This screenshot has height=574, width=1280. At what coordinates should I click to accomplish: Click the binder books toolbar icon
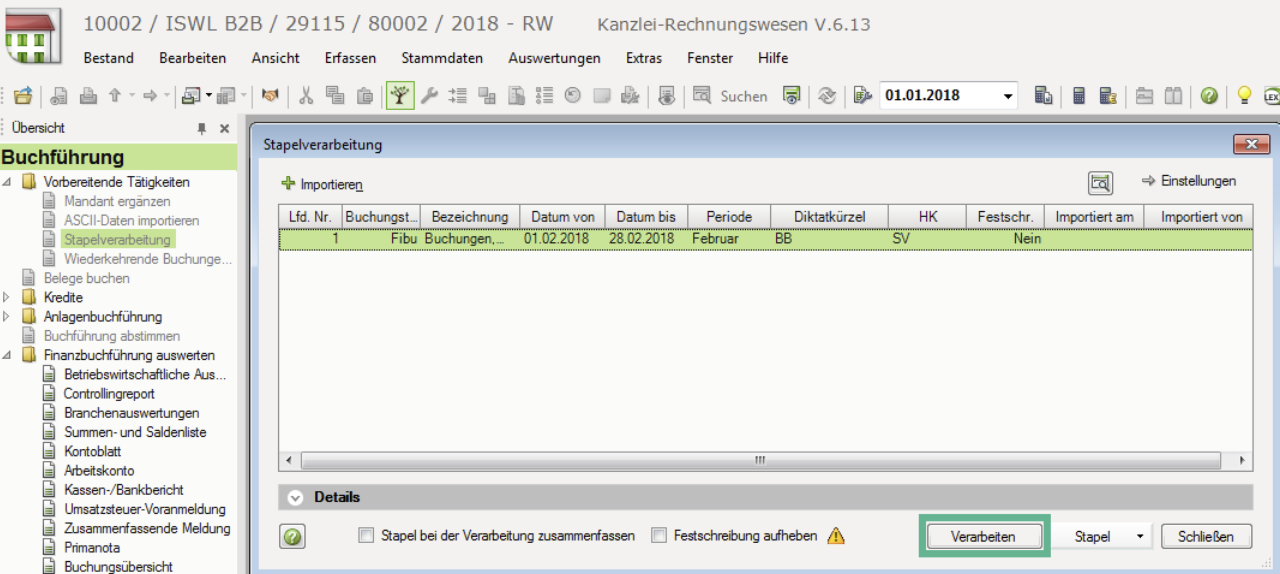coord(1173,96)
